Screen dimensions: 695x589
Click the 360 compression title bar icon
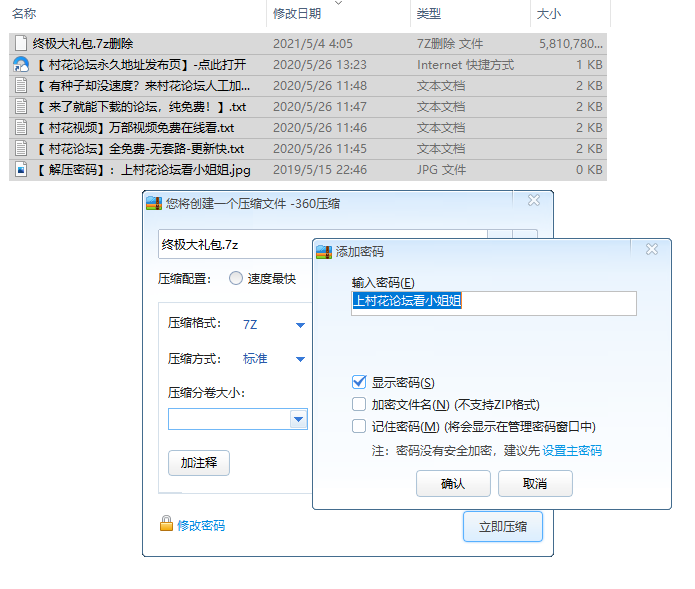pyautogui.click(x=154, y=203)
